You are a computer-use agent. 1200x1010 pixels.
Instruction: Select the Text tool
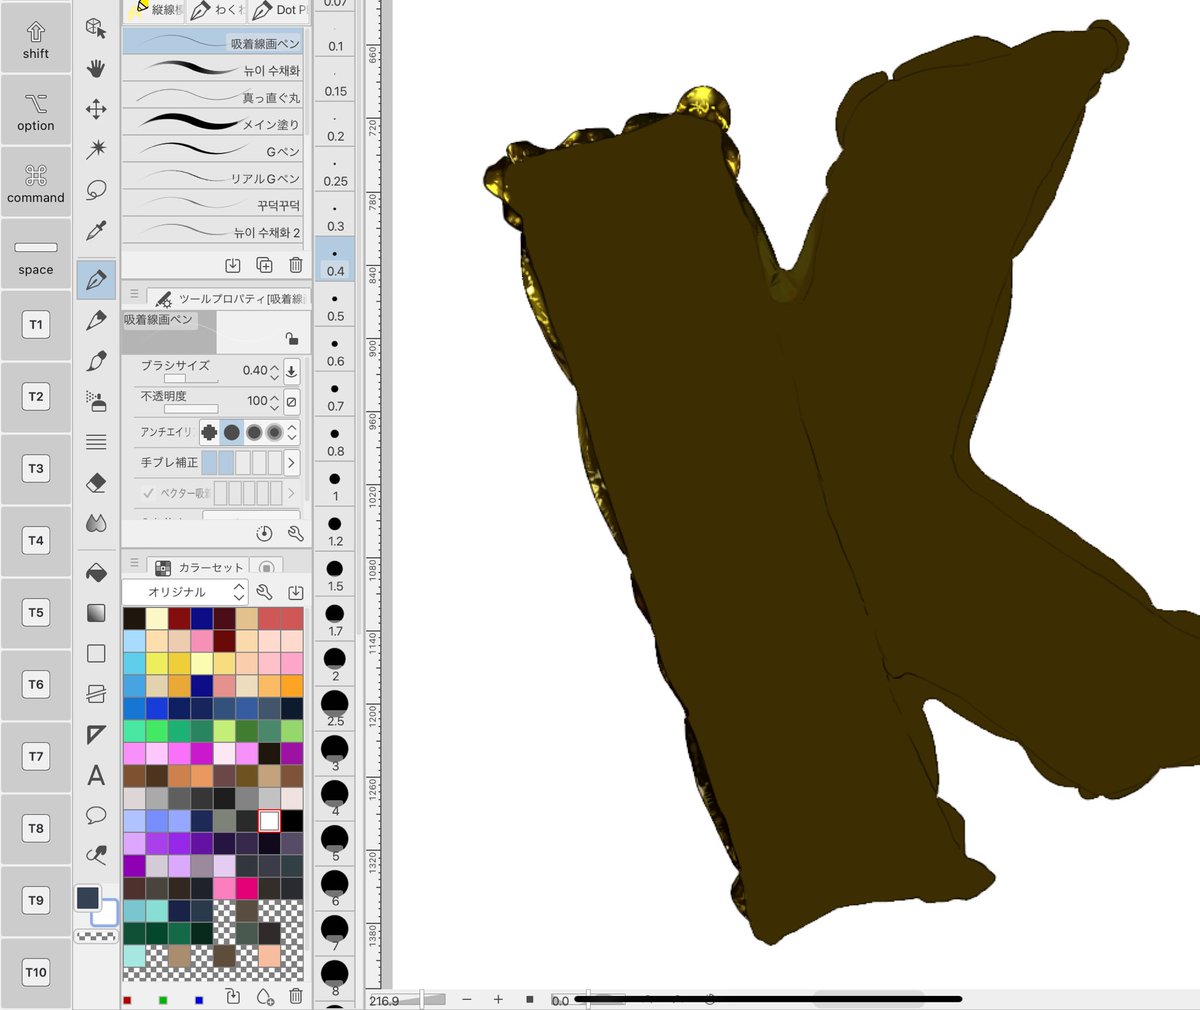[x=96, y=775]
